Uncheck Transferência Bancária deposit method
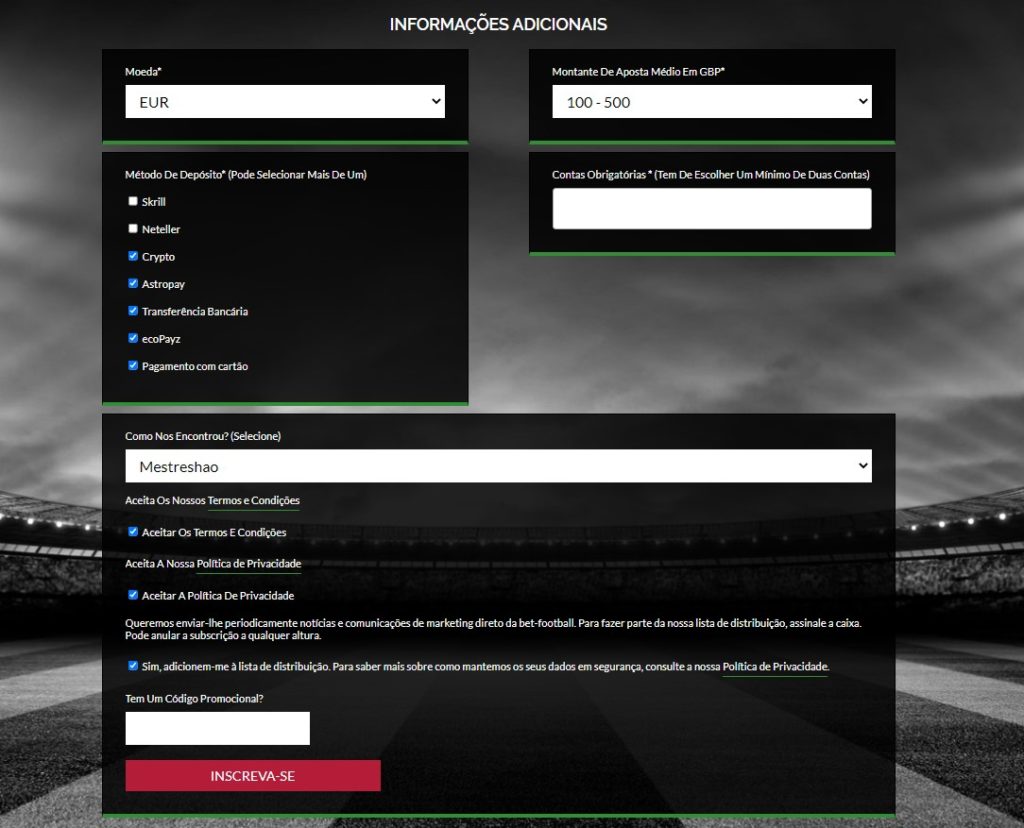The image size is (1024, 828). click(x=133, y=311)
